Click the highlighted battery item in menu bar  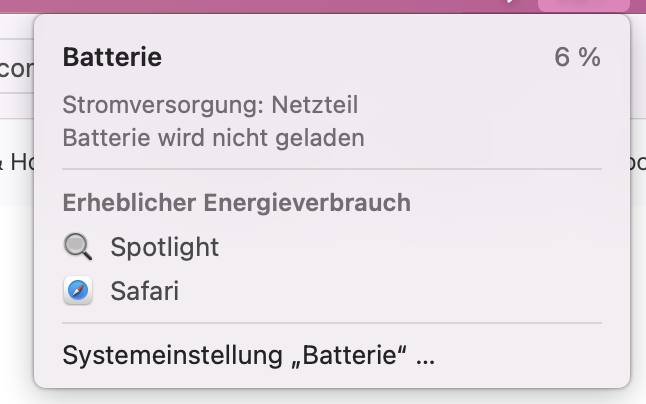(x=583, y=5)
